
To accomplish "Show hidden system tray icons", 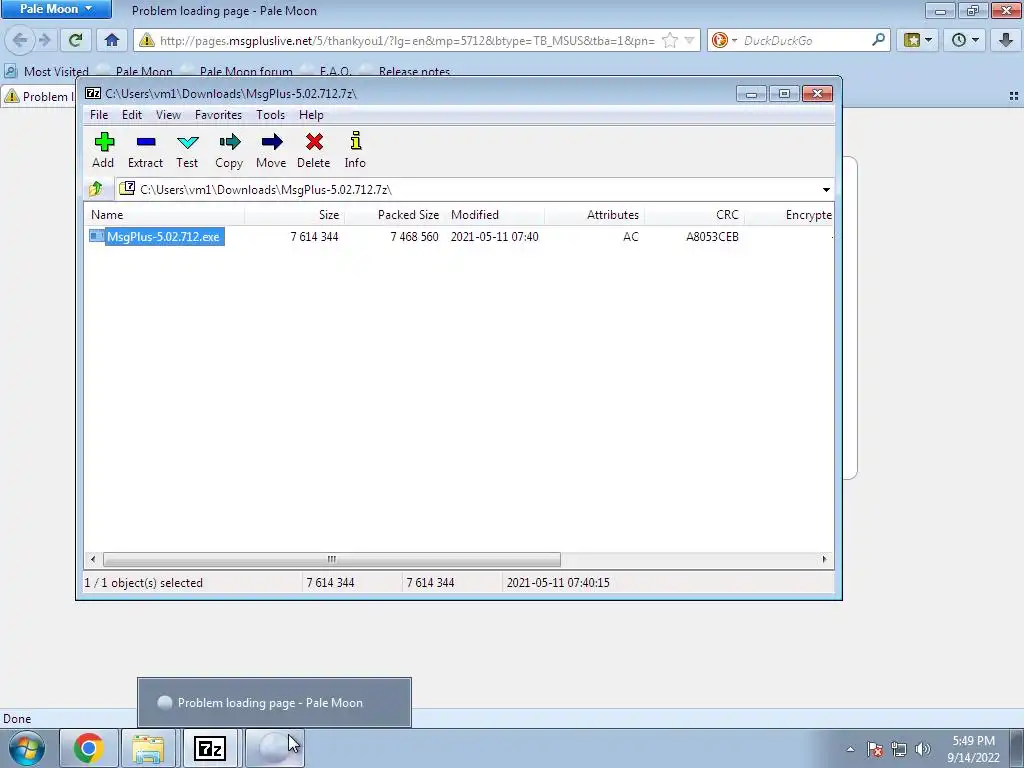I will (850, 749).
